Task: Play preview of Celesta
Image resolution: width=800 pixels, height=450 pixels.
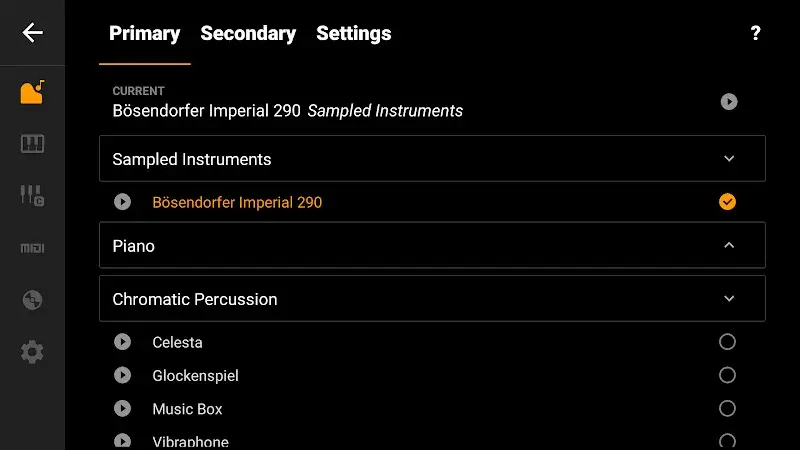Action: [x=123, y=342]
